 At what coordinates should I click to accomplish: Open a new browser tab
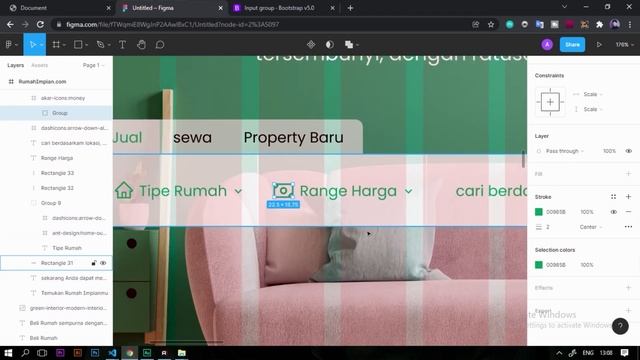350,8
